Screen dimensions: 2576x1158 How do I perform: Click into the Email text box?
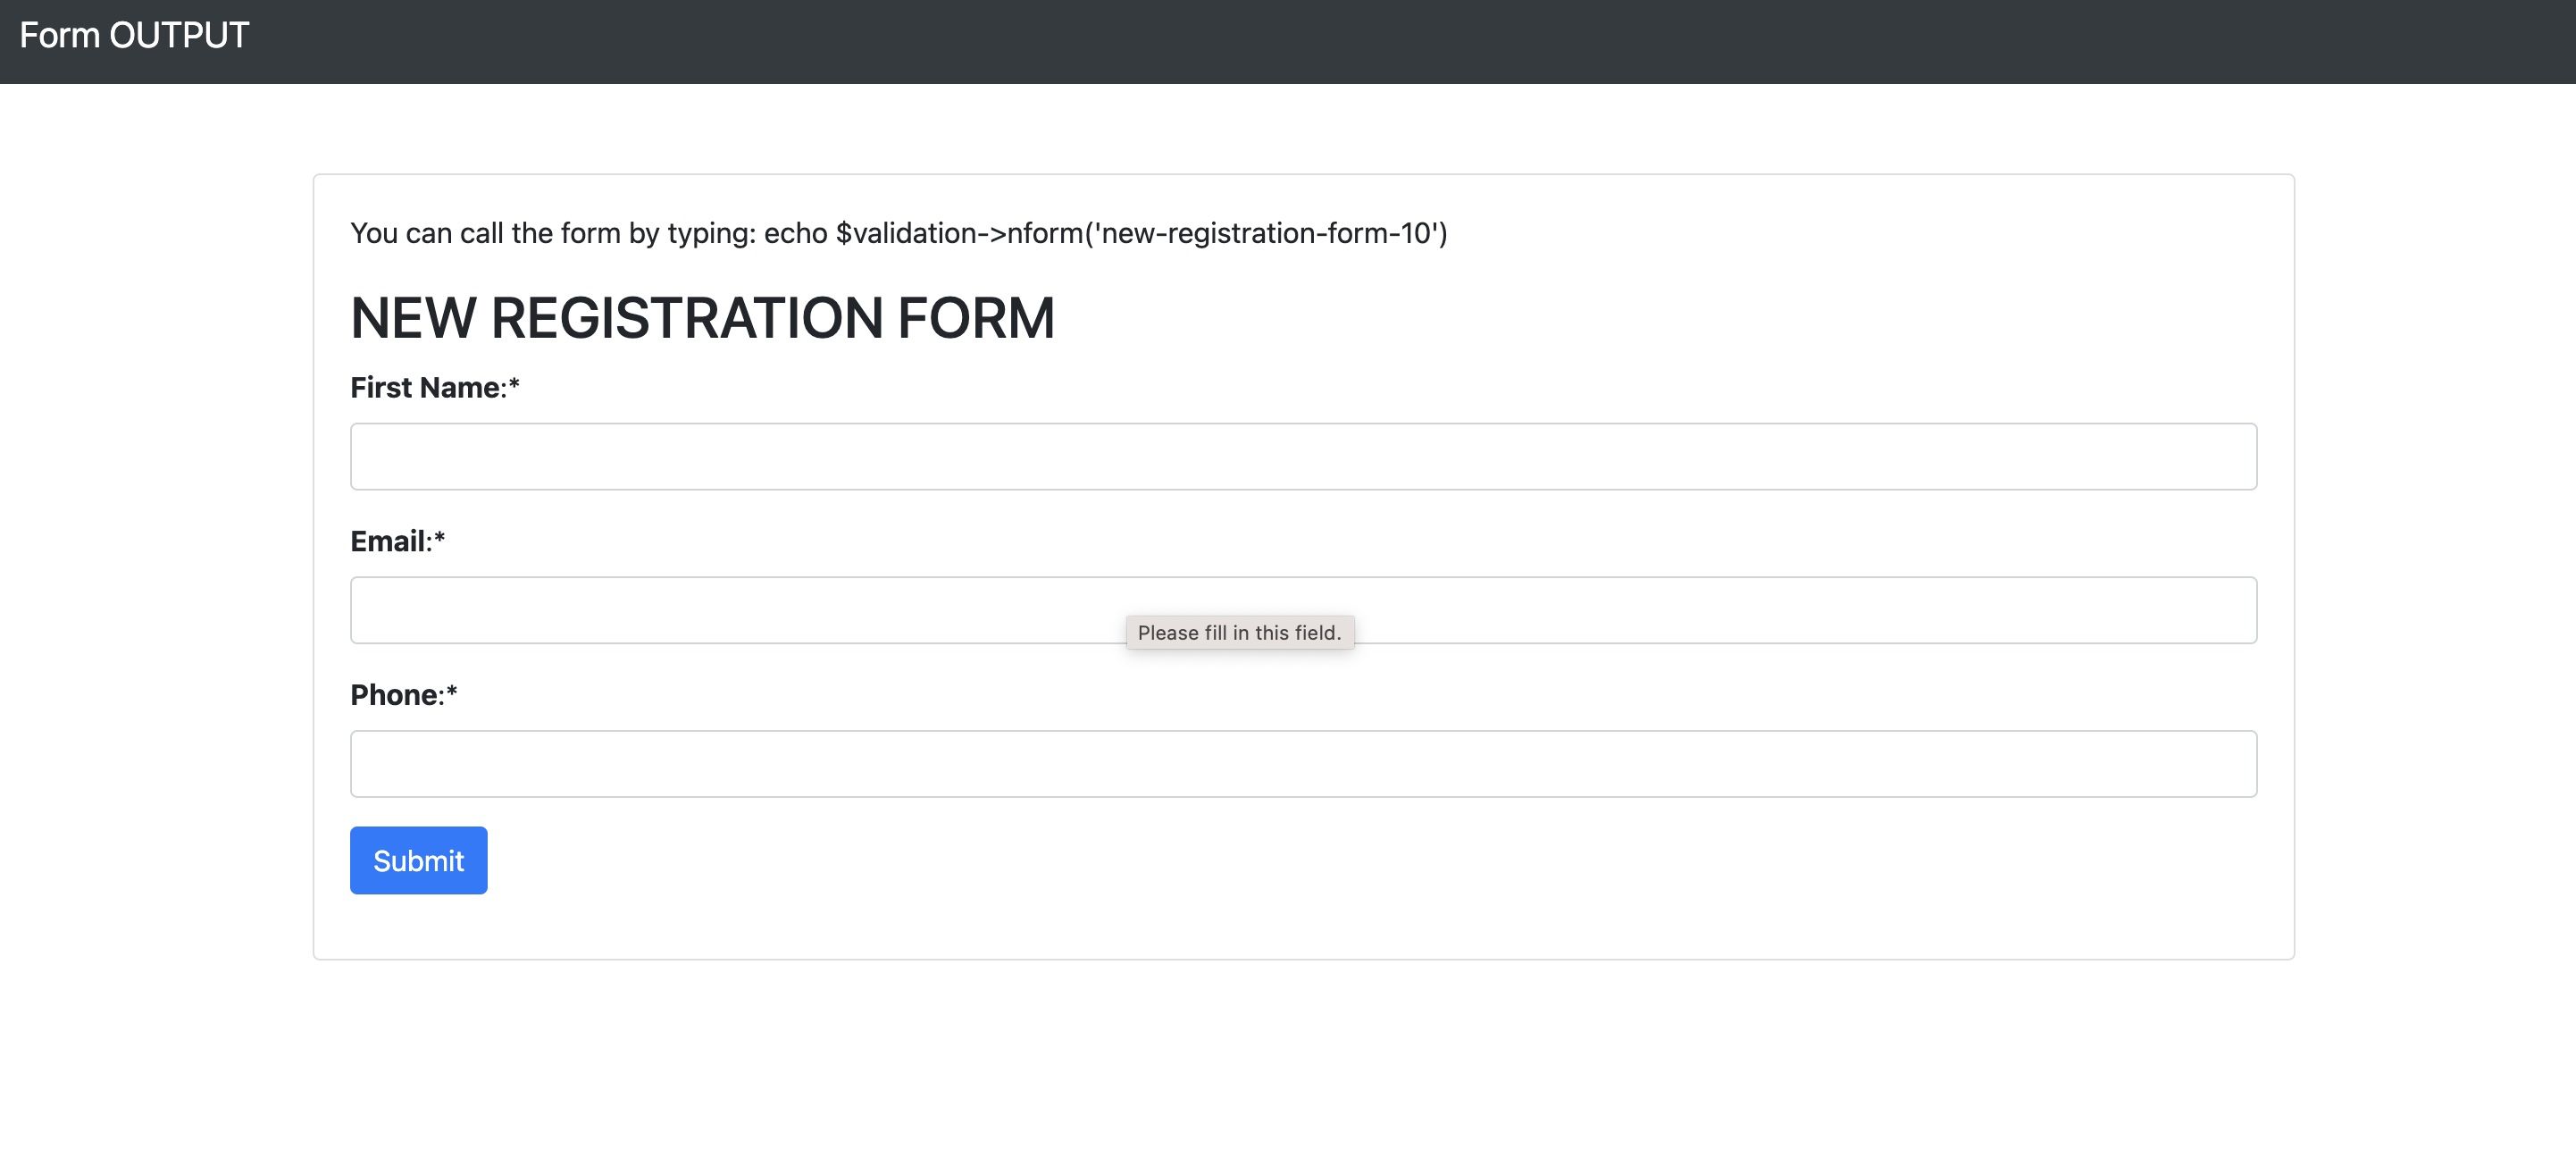(700, 610)
